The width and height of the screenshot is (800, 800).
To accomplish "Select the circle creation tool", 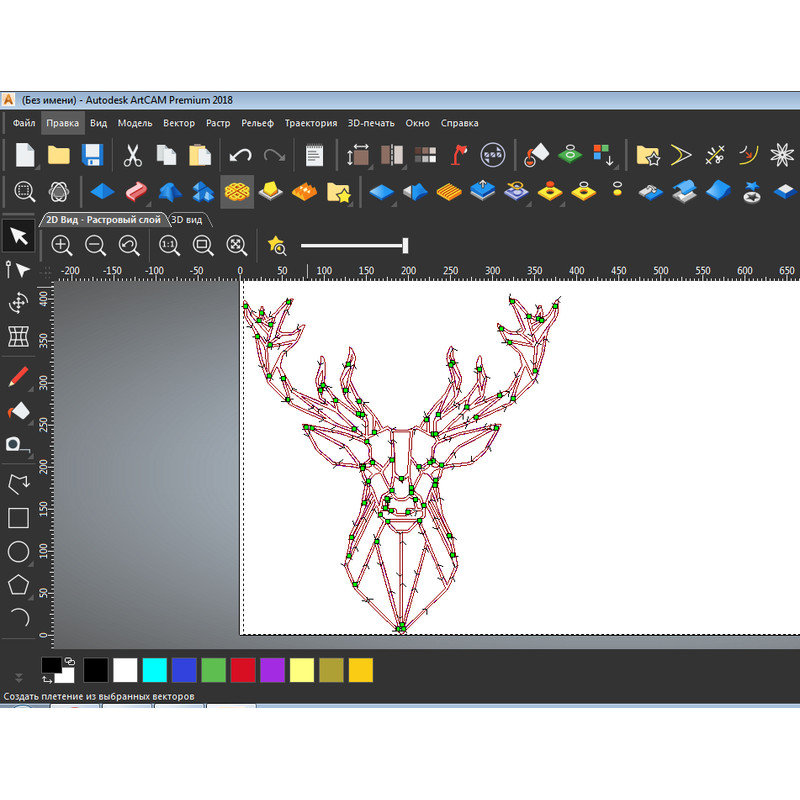I will pos(18,551).
